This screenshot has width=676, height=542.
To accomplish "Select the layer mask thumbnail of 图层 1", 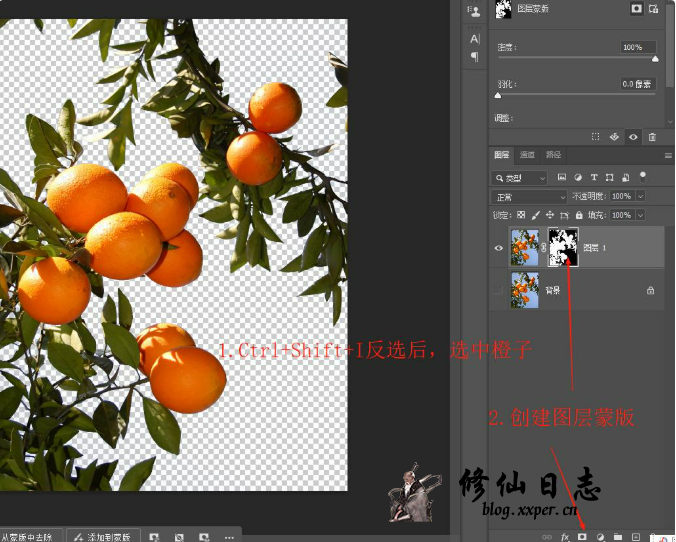I will click(563, 247).
